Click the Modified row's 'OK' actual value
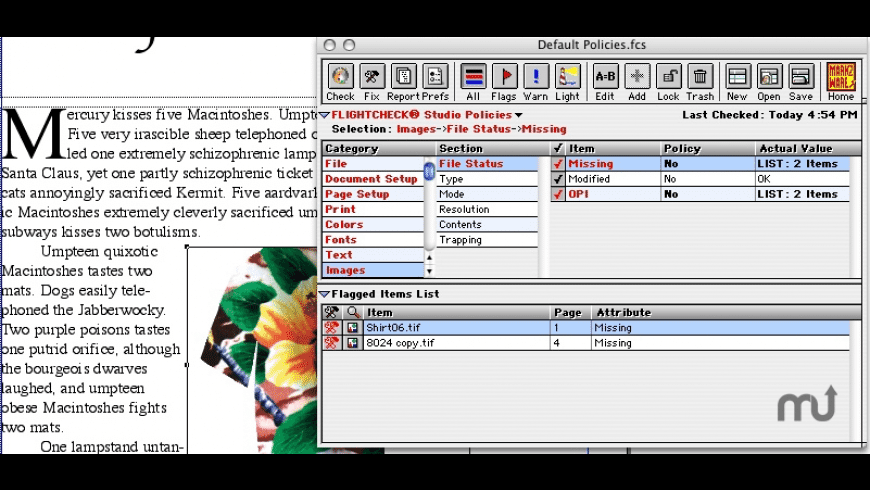The width and height of the screenshot is (870, 490). pos(763,179)
